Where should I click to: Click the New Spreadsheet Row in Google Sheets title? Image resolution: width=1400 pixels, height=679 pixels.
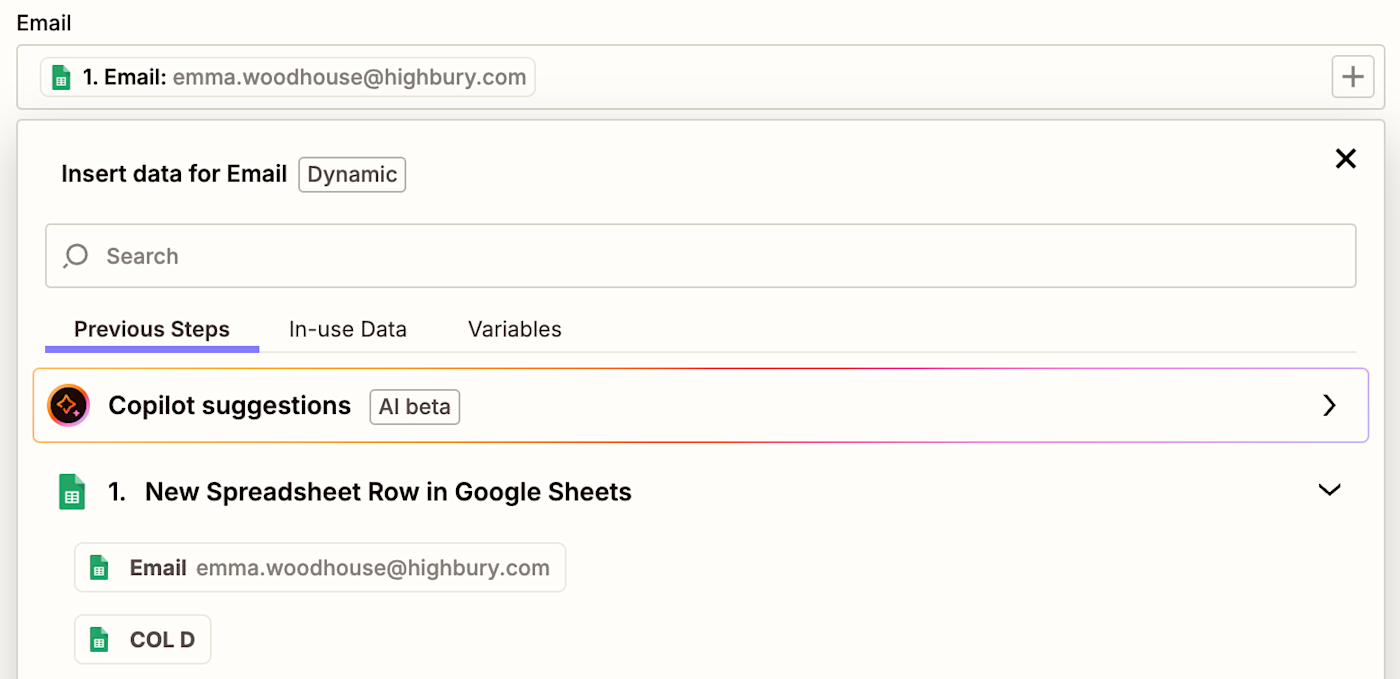point(388,492)
